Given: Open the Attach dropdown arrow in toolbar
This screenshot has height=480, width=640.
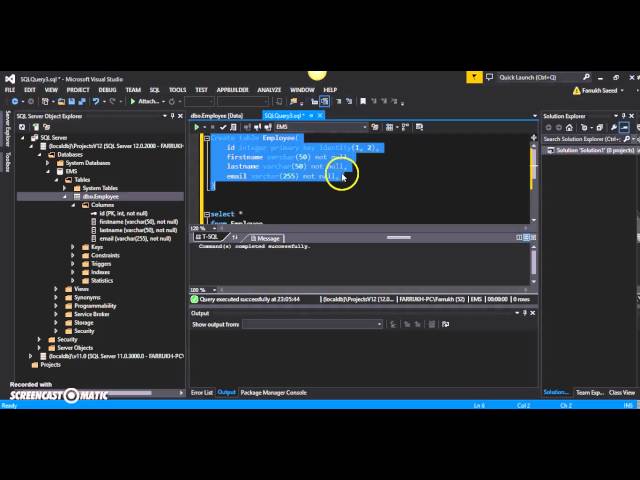Looking at the screenshot, I should coord(163,101).
